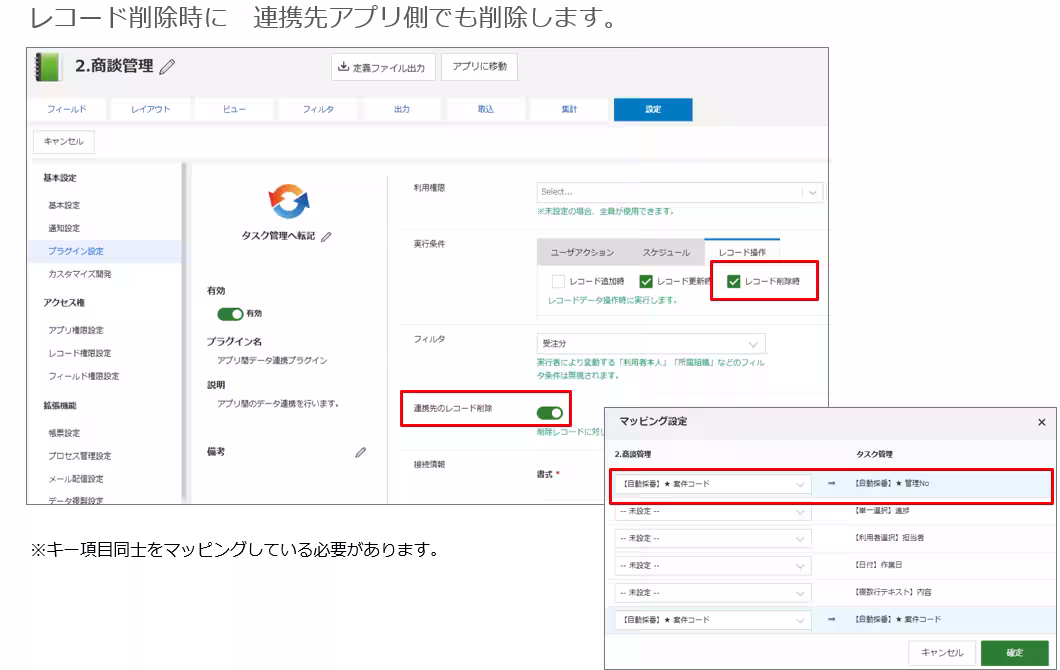Screen dimensions: 1060x670
Task: Click 【日付】作業日 target field text
Action: coord(877,565)
